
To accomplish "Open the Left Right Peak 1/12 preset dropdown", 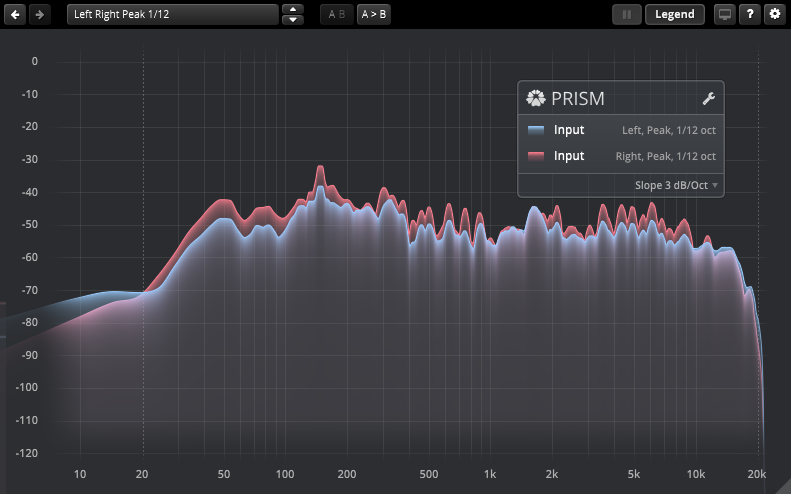I will 172,15.
